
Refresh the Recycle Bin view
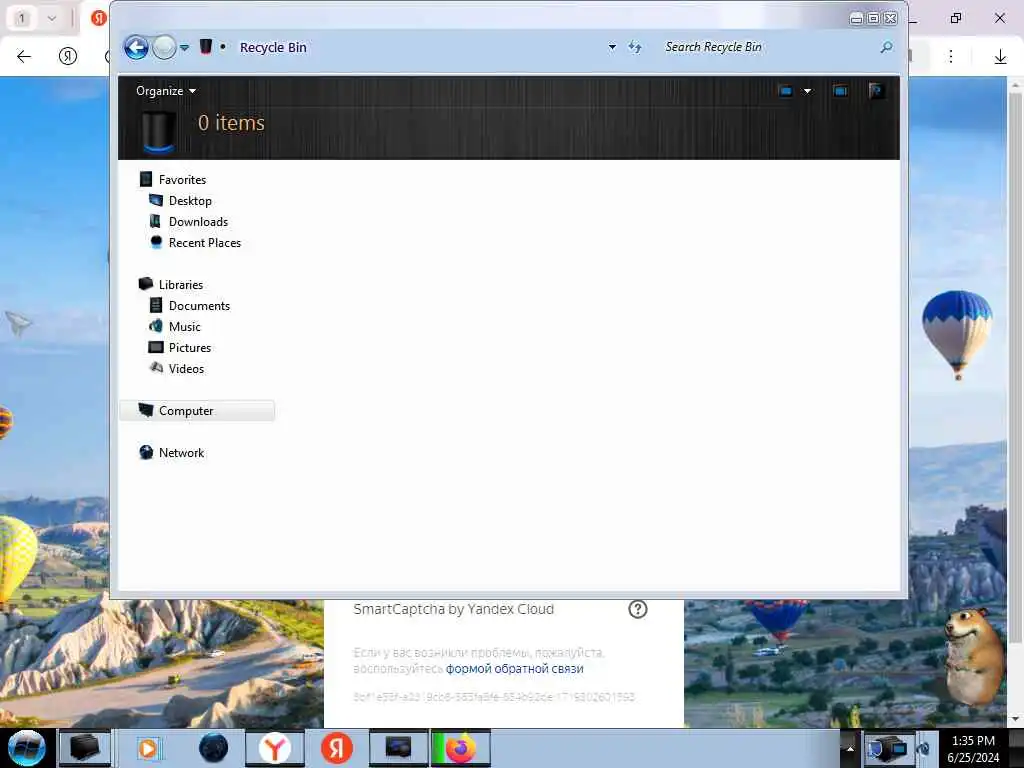point(635,47)
